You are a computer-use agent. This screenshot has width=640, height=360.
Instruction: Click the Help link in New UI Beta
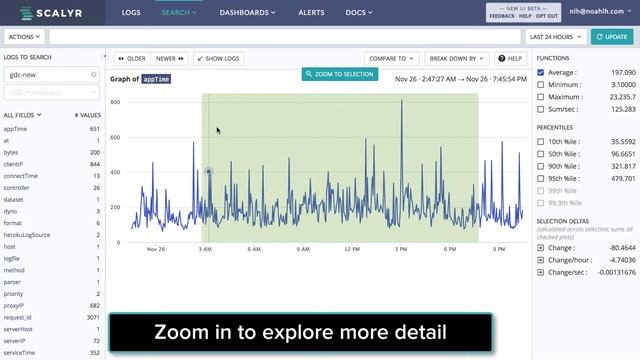pyautogui.click(x=525, y=16)
